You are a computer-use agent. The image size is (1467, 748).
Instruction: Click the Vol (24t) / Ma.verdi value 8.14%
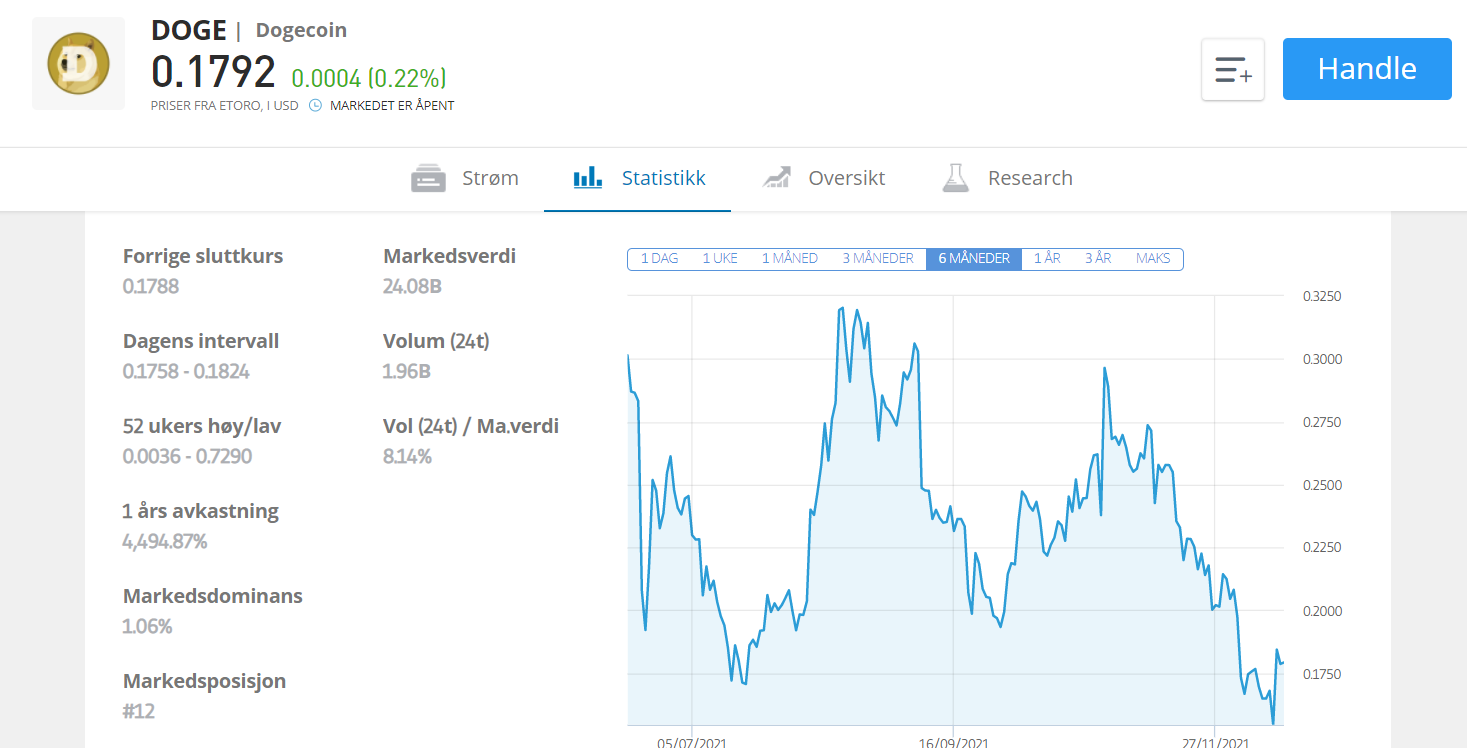coord(407,457)
